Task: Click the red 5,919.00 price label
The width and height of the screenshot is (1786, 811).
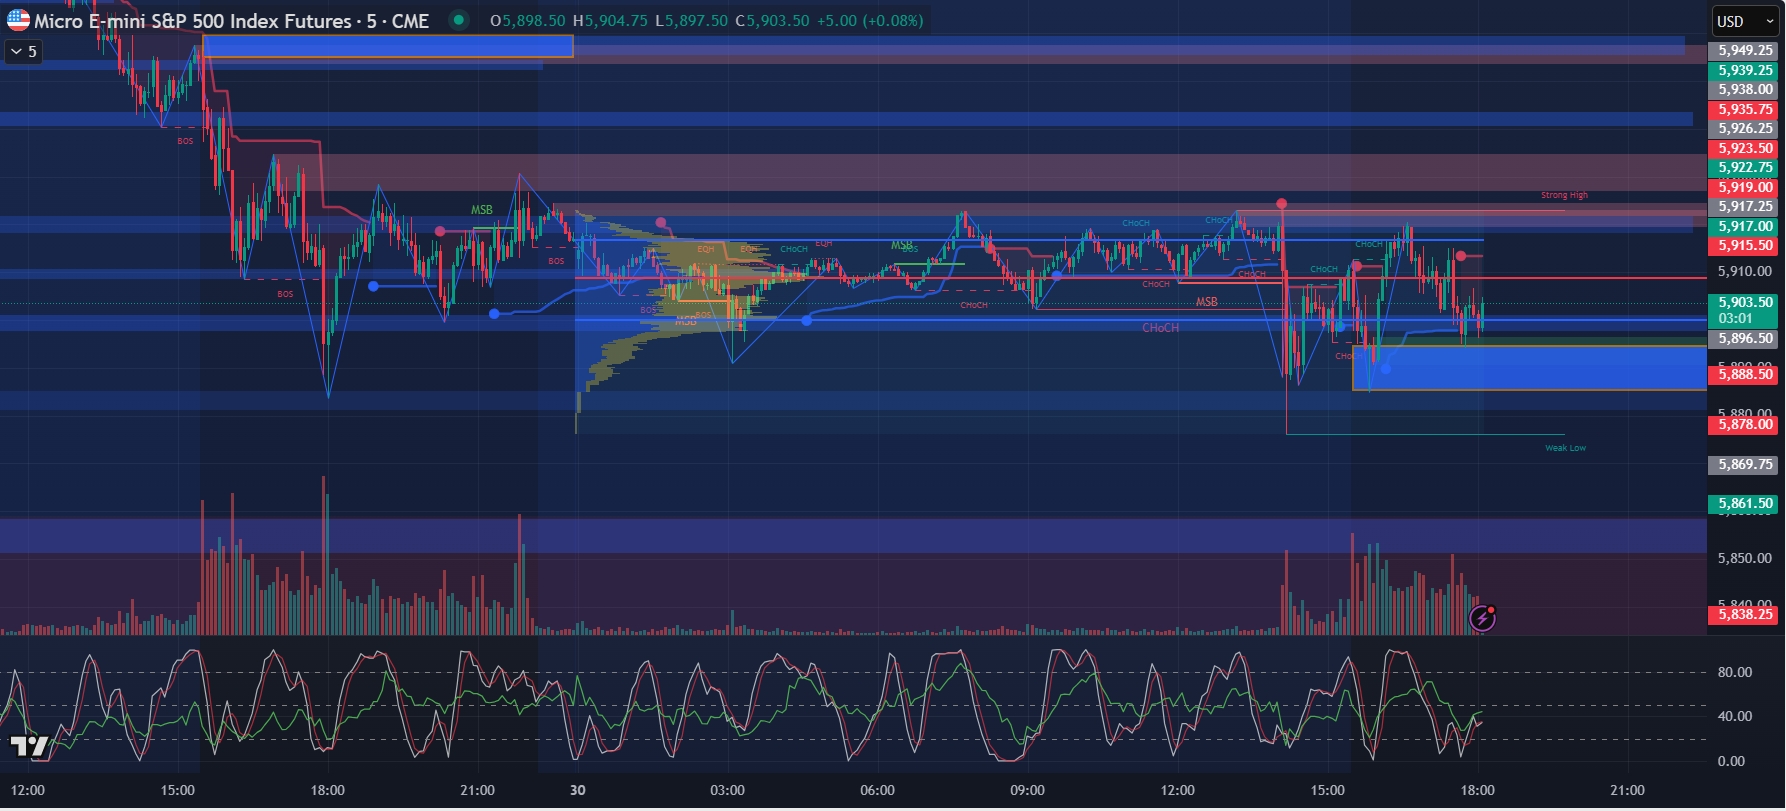Action: pos(1745,187)
